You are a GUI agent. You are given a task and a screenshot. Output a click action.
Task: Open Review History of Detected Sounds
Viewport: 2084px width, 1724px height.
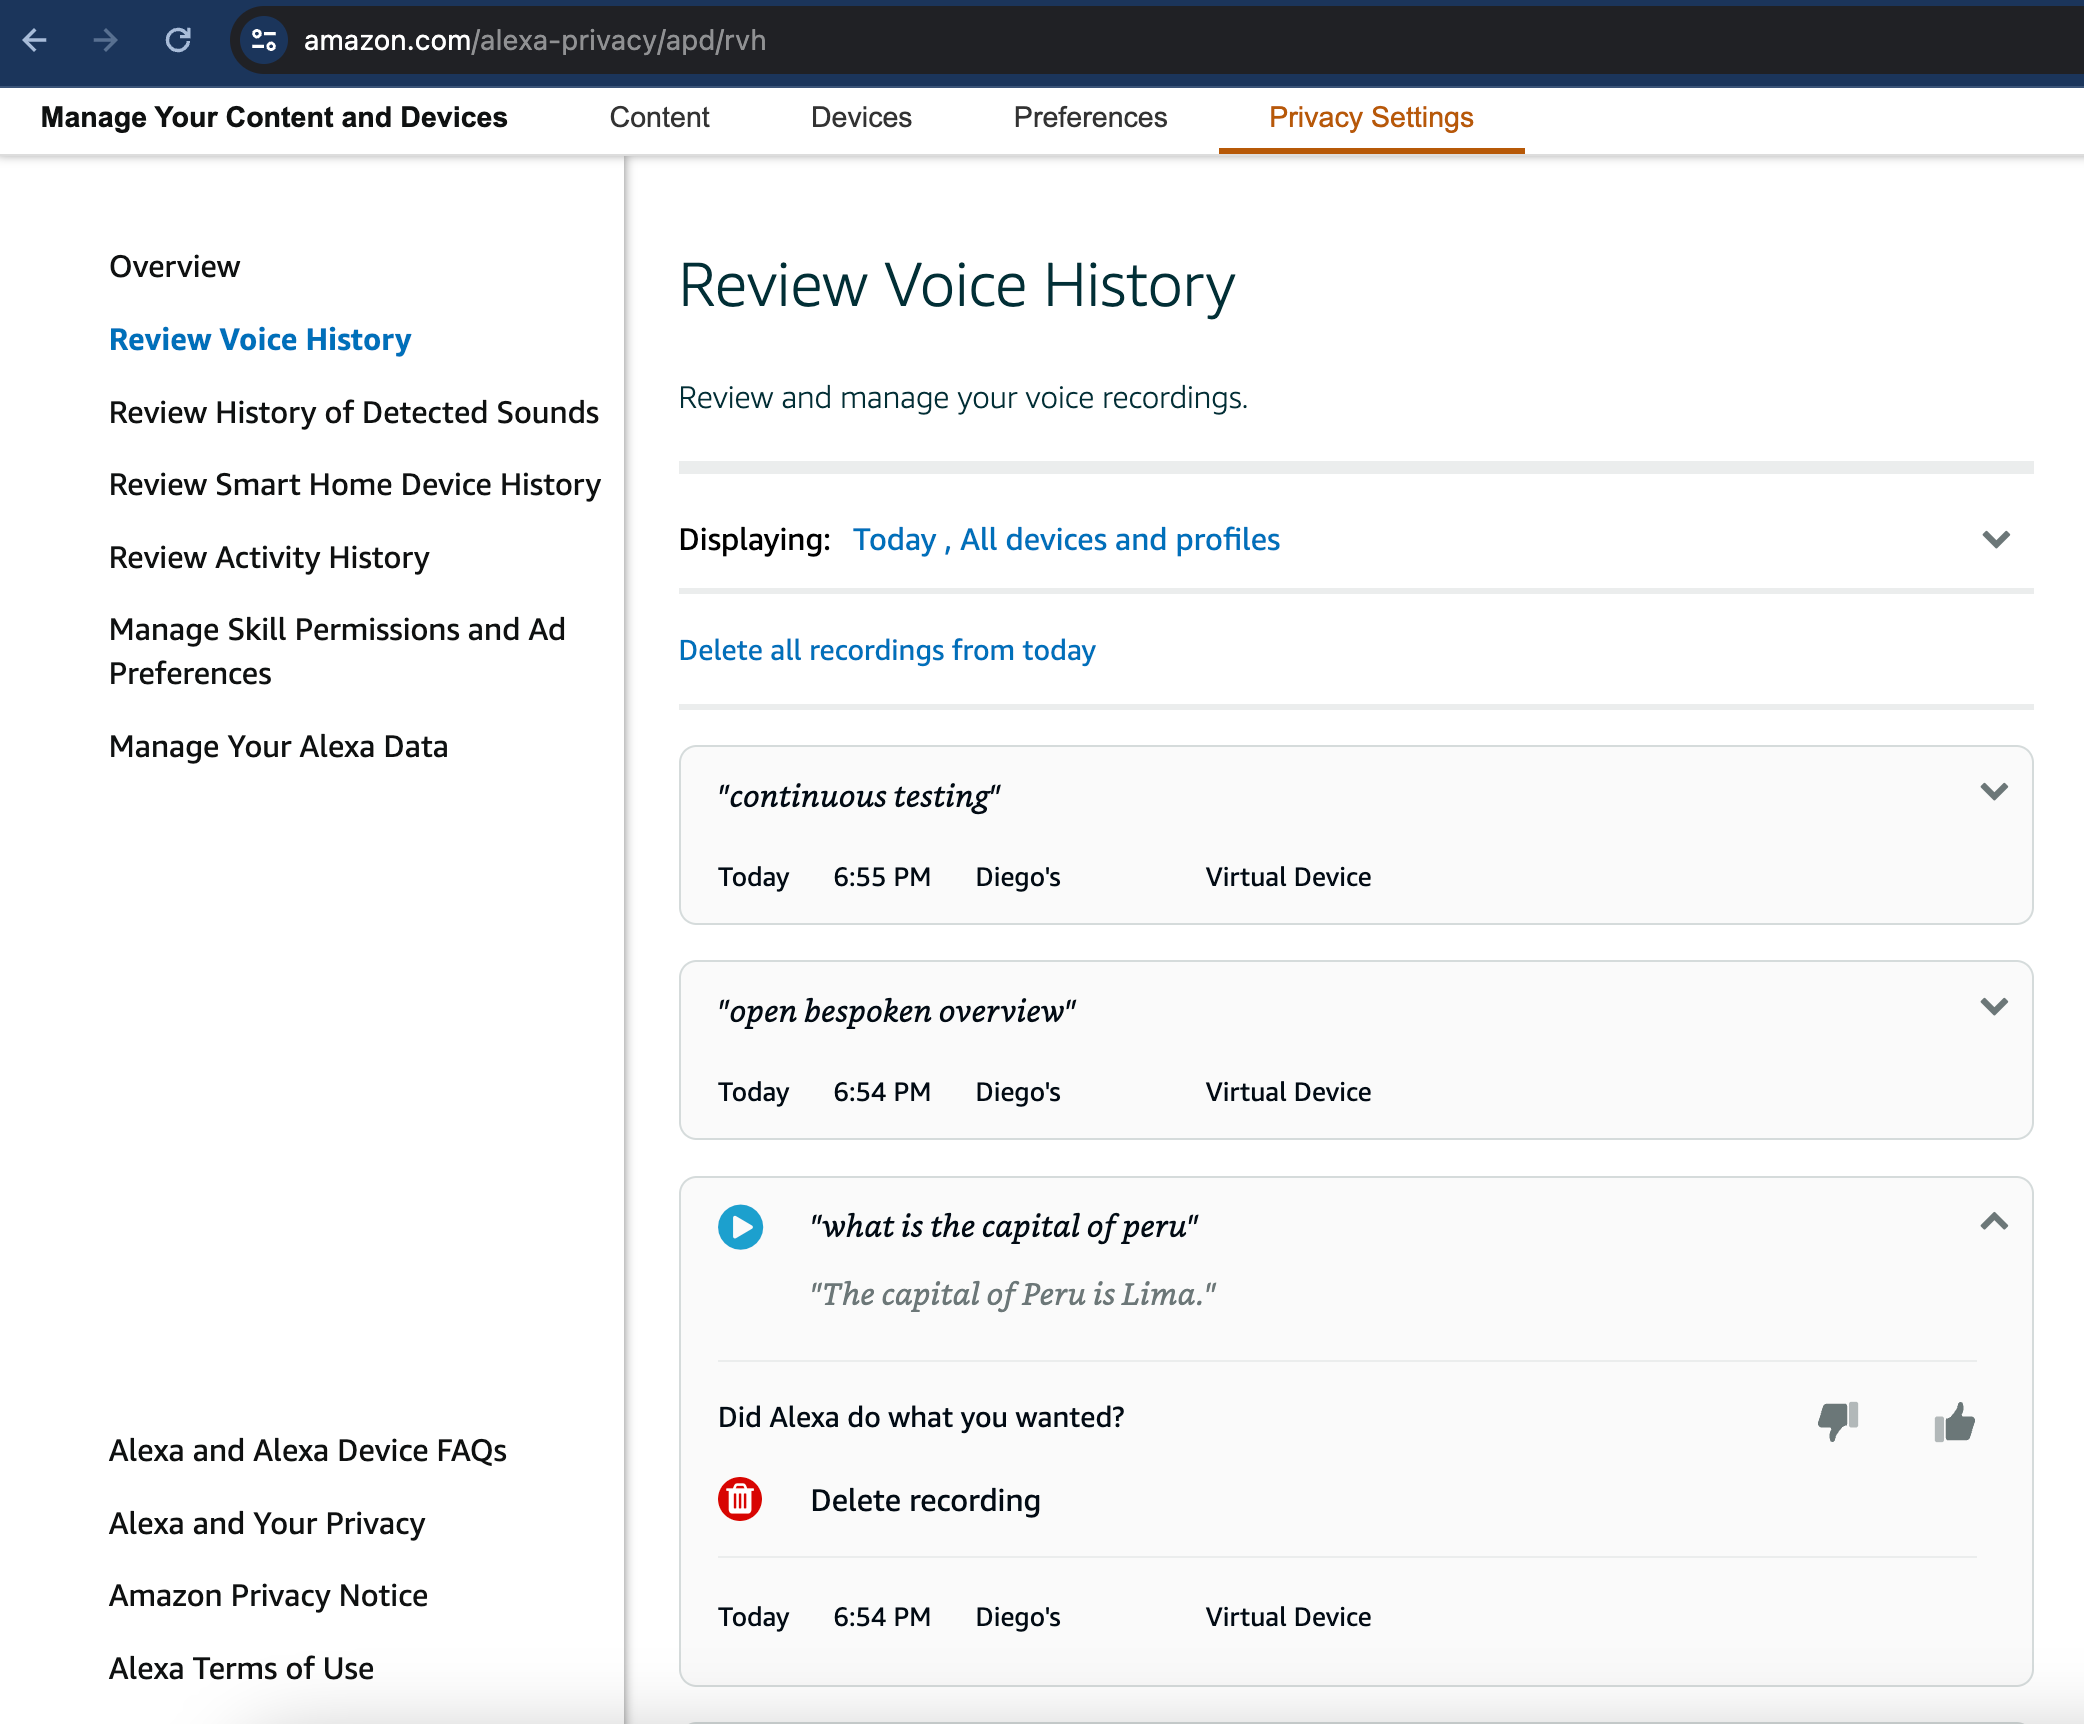pos(354,412)
